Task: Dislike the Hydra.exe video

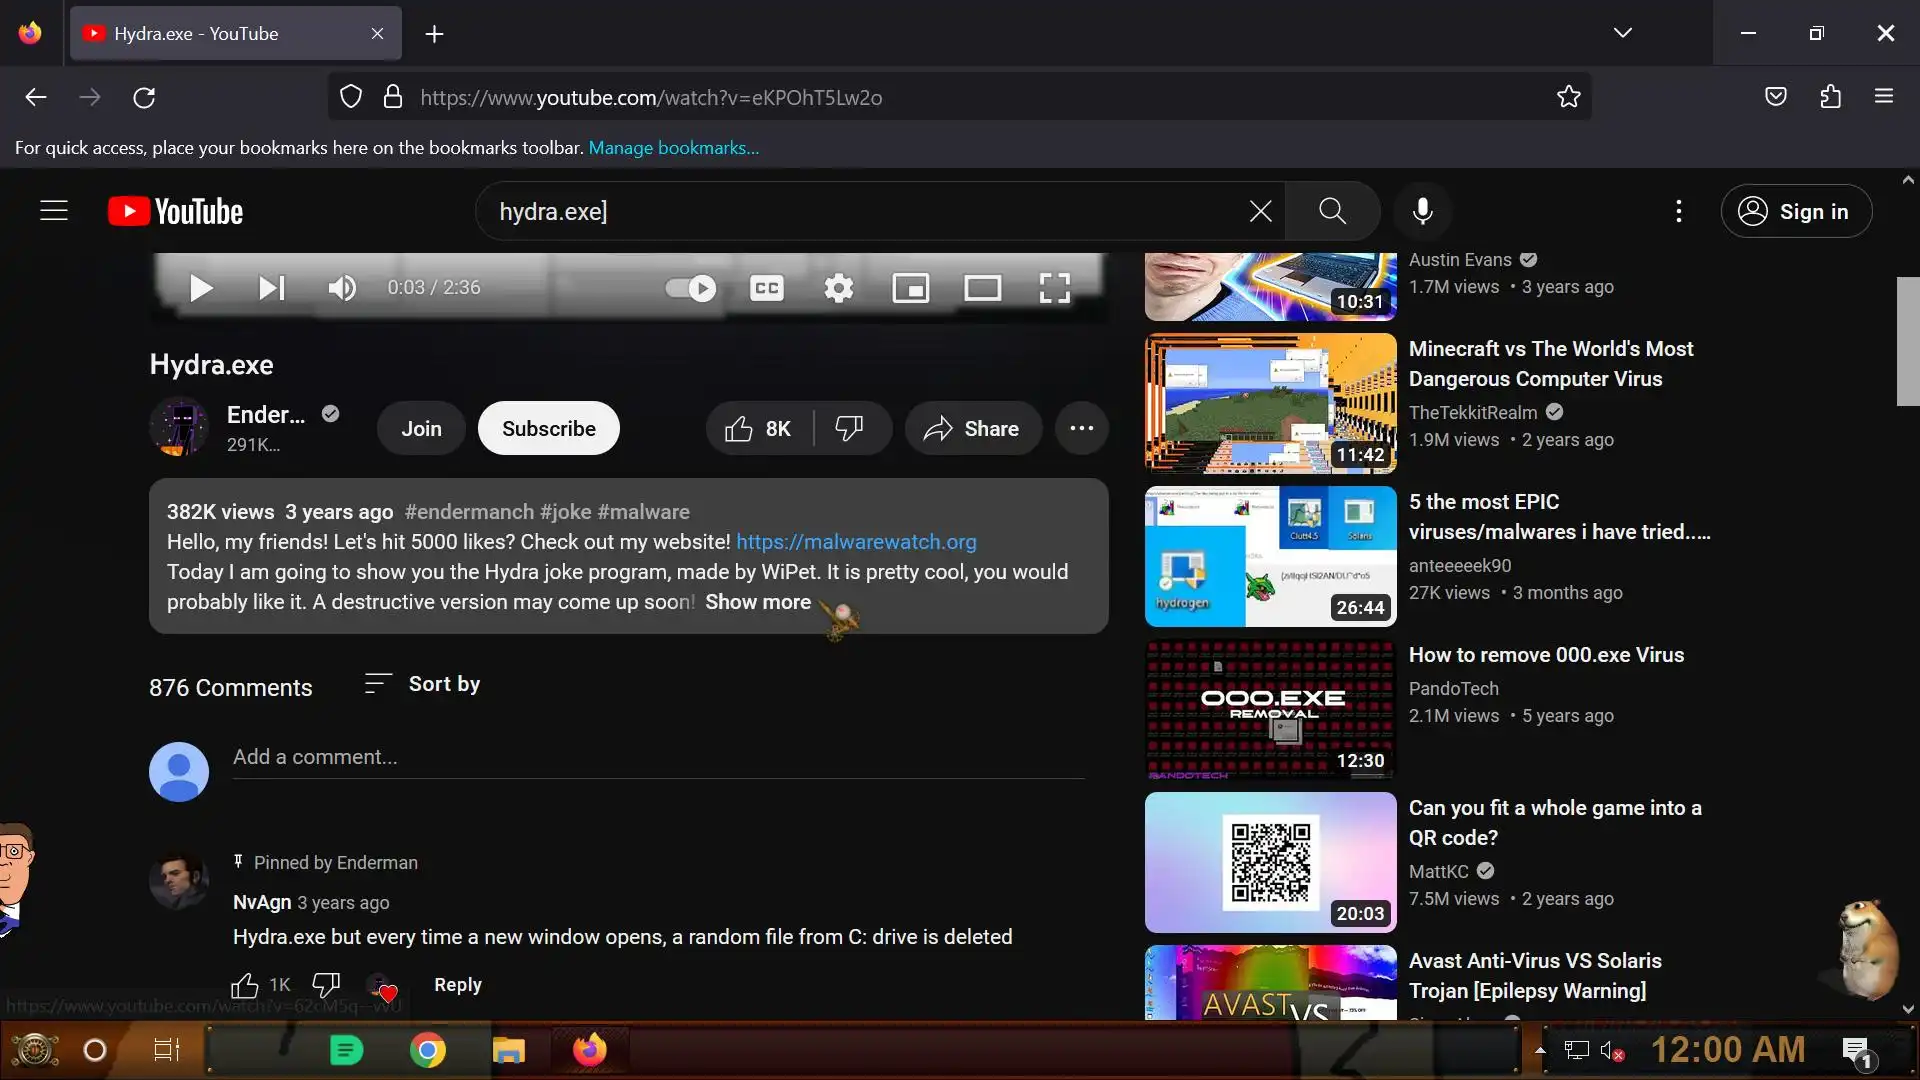Action: click(x=849, y=428)
